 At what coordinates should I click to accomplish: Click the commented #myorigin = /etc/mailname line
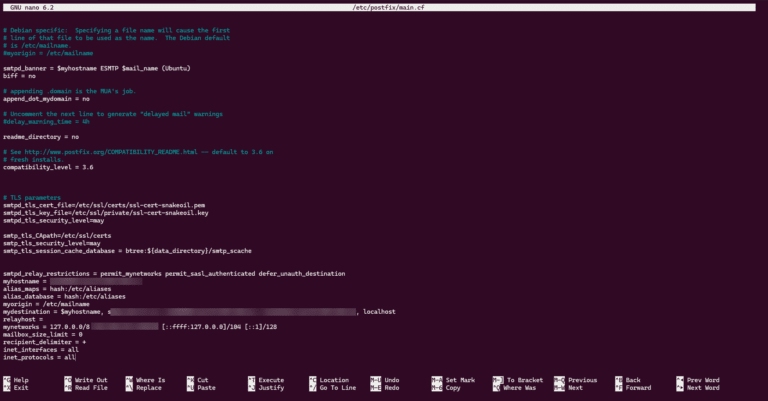[x=48, y=53]
